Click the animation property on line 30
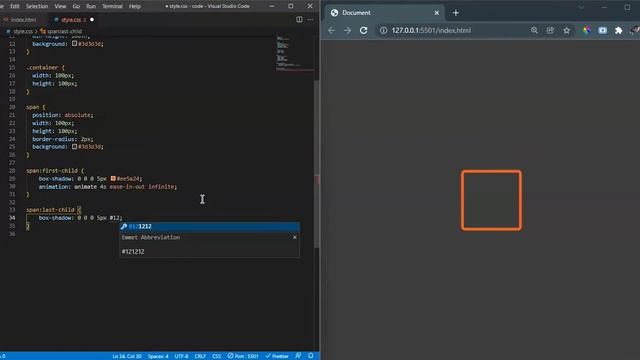 pyautogui.click(x=54, y=186)
